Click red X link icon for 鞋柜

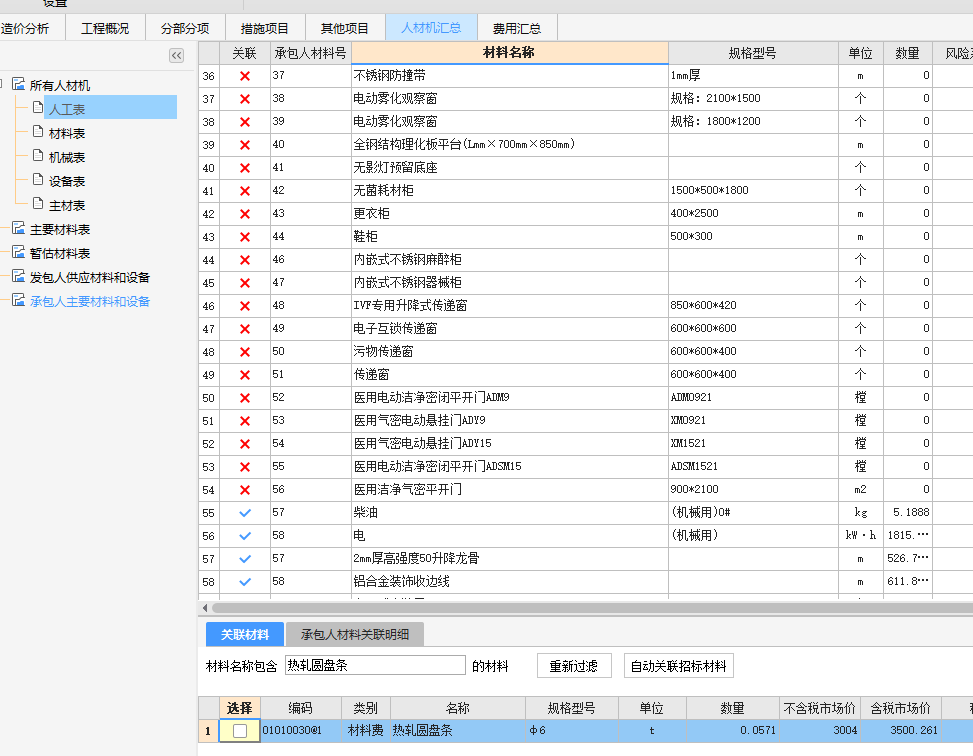pos(245,236)
